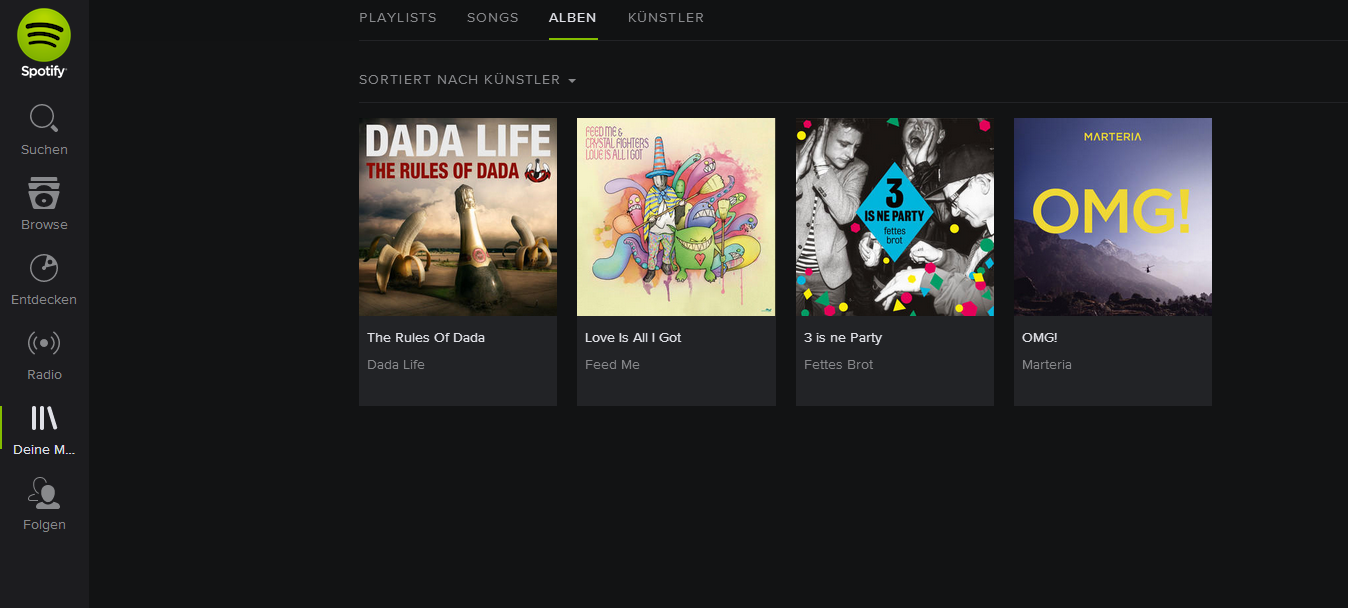Click the Folgen label in sidebar
1348x608 pixels.
(44, 525)
